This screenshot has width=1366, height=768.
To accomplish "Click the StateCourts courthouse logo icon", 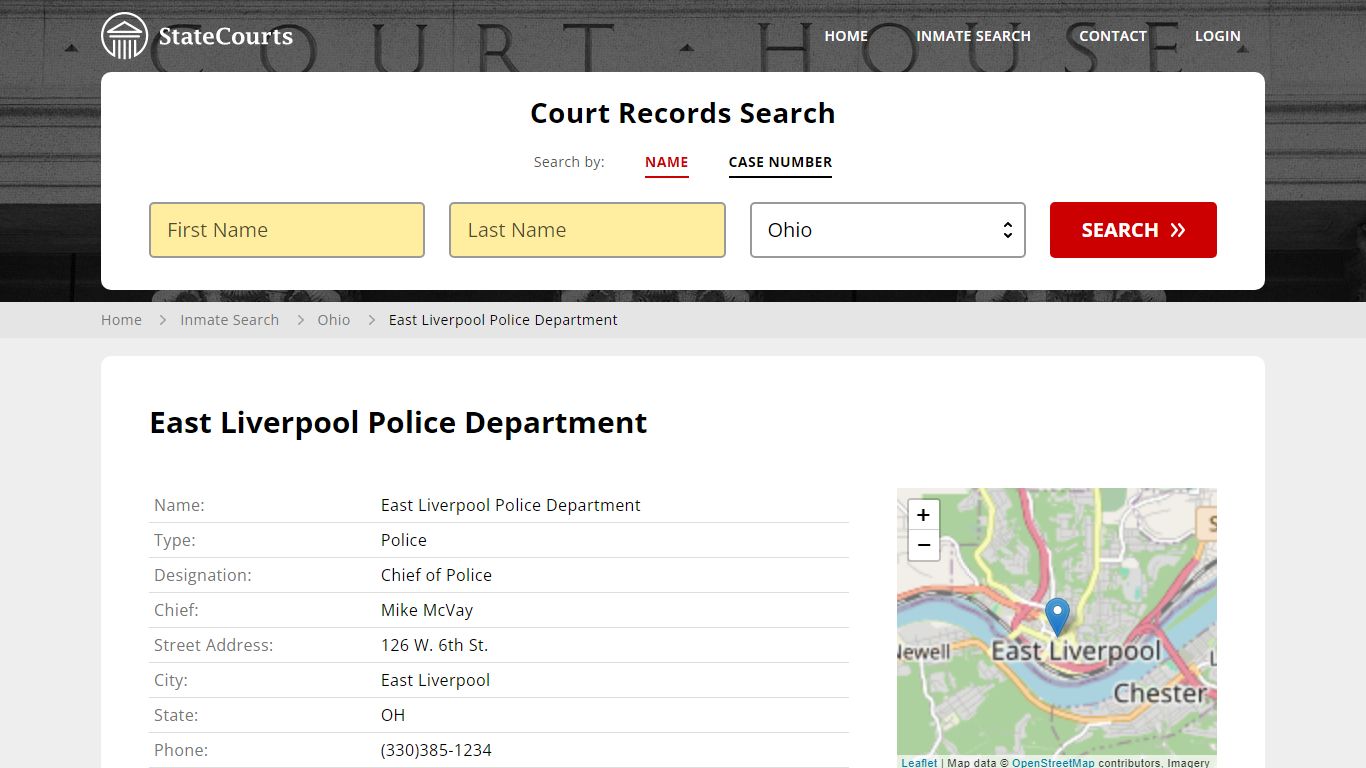I will coord(125,36).
